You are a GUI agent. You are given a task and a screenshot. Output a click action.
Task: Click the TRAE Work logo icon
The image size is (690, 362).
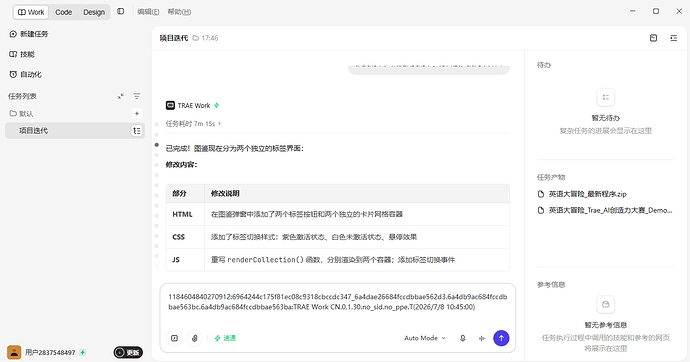click(x=170, y=105)
